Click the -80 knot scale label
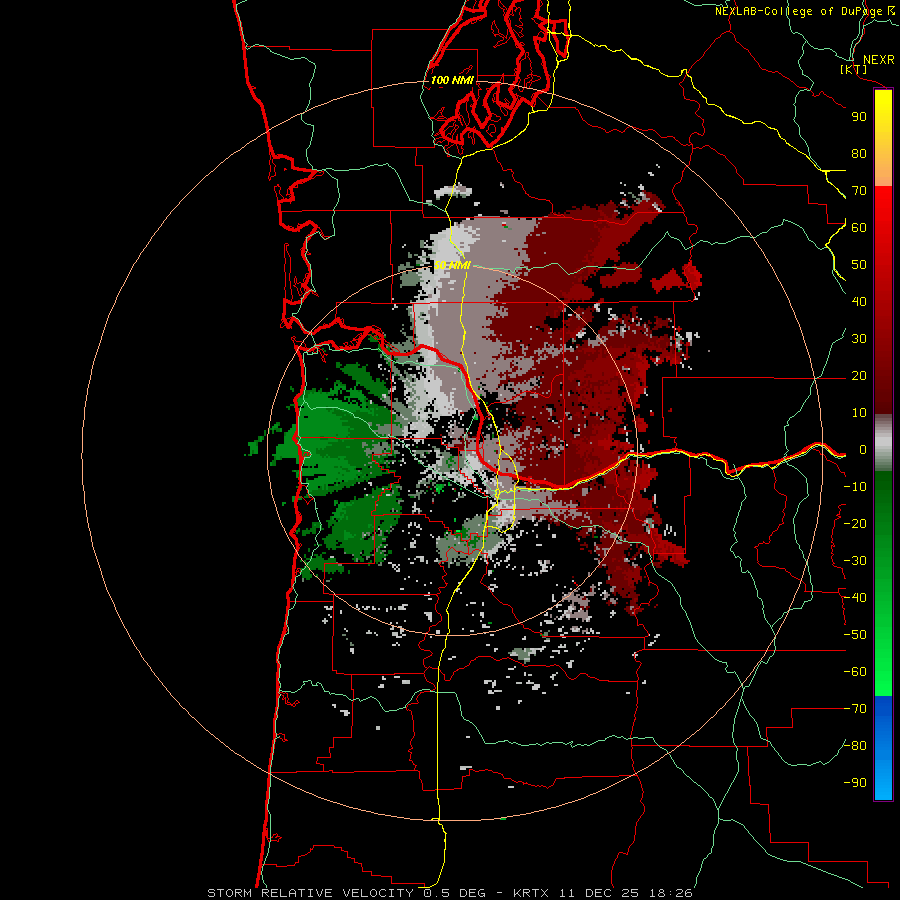Viewport: 900px width, 900px height. pyautogui.click(x=855, y=746)
